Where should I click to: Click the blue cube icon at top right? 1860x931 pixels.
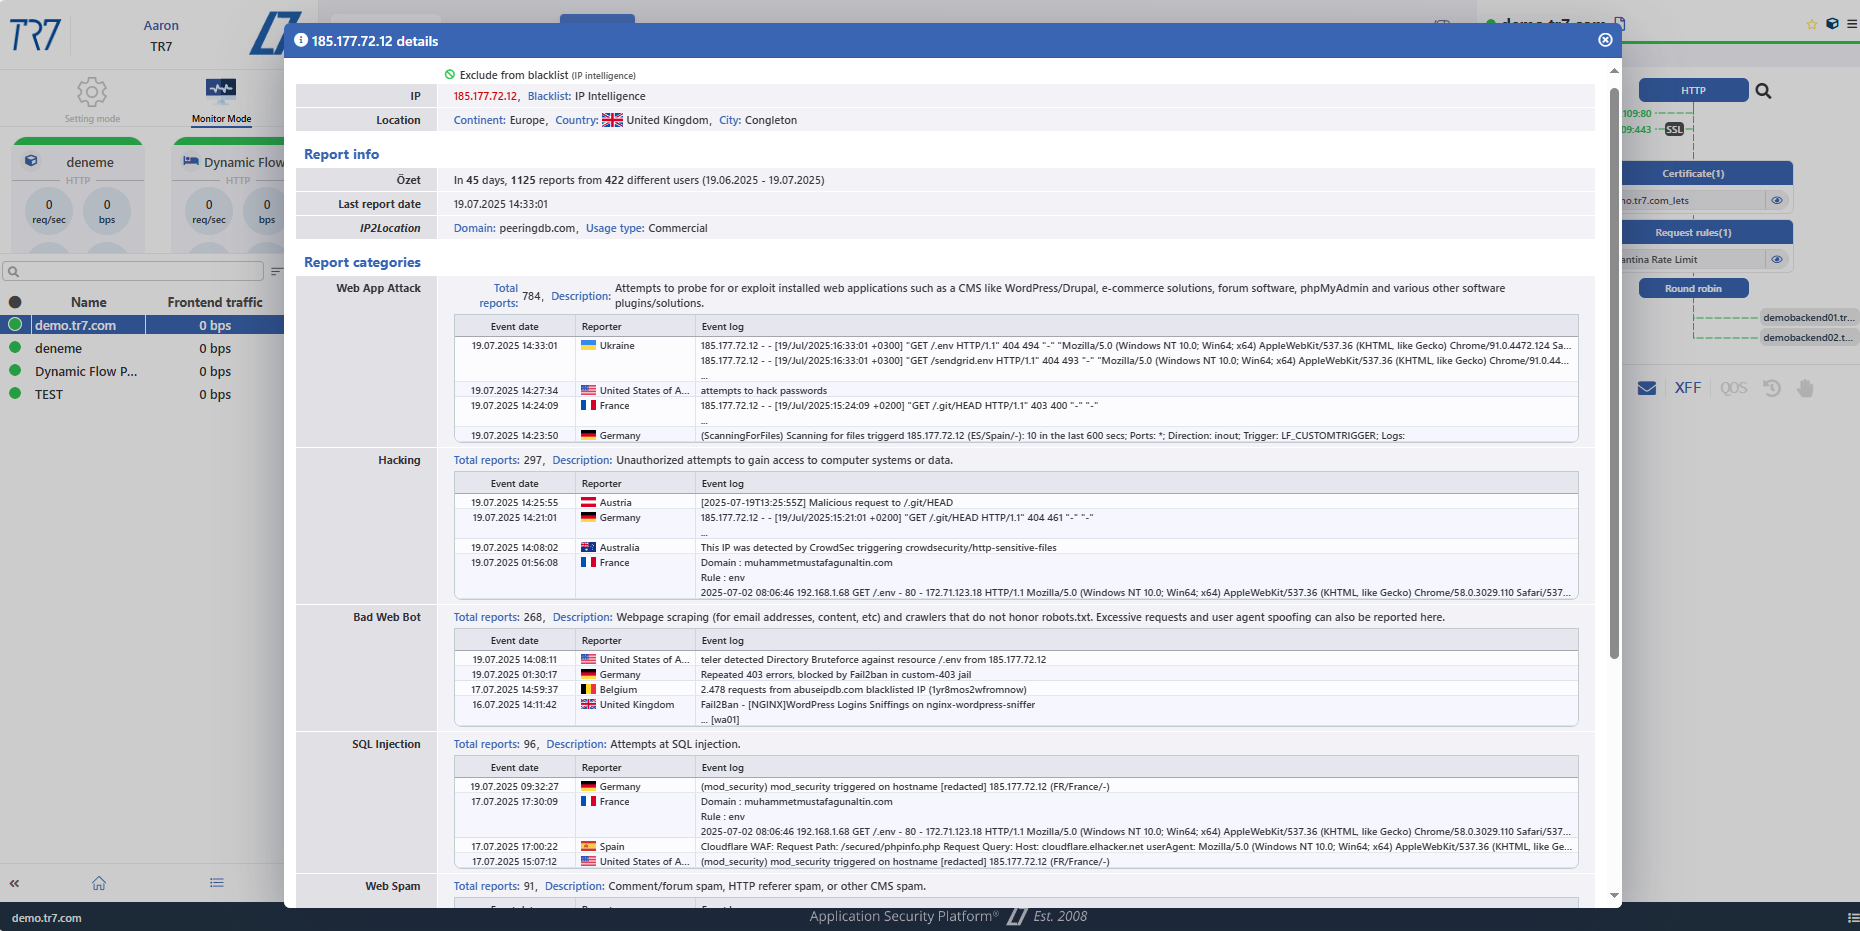click(1832, 24)
